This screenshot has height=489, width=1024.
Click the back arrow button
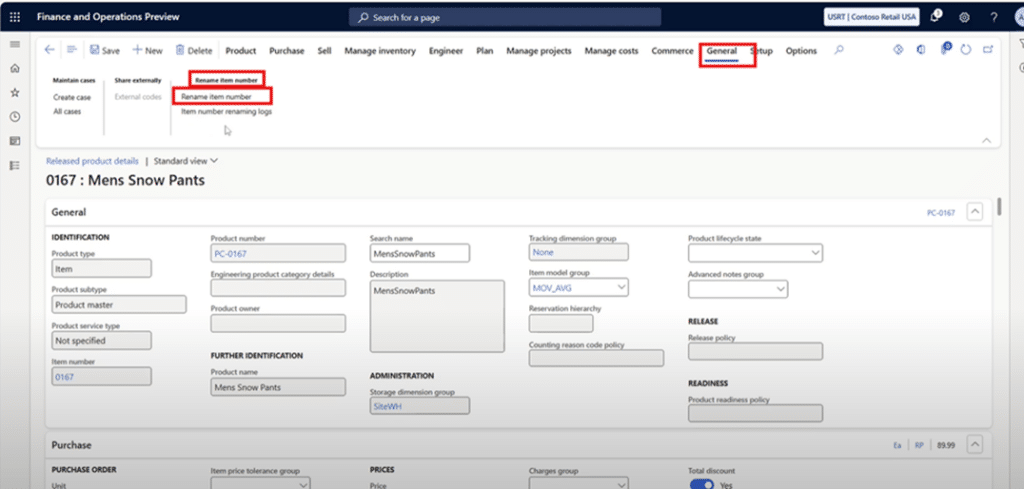click(x=50, y=50)
